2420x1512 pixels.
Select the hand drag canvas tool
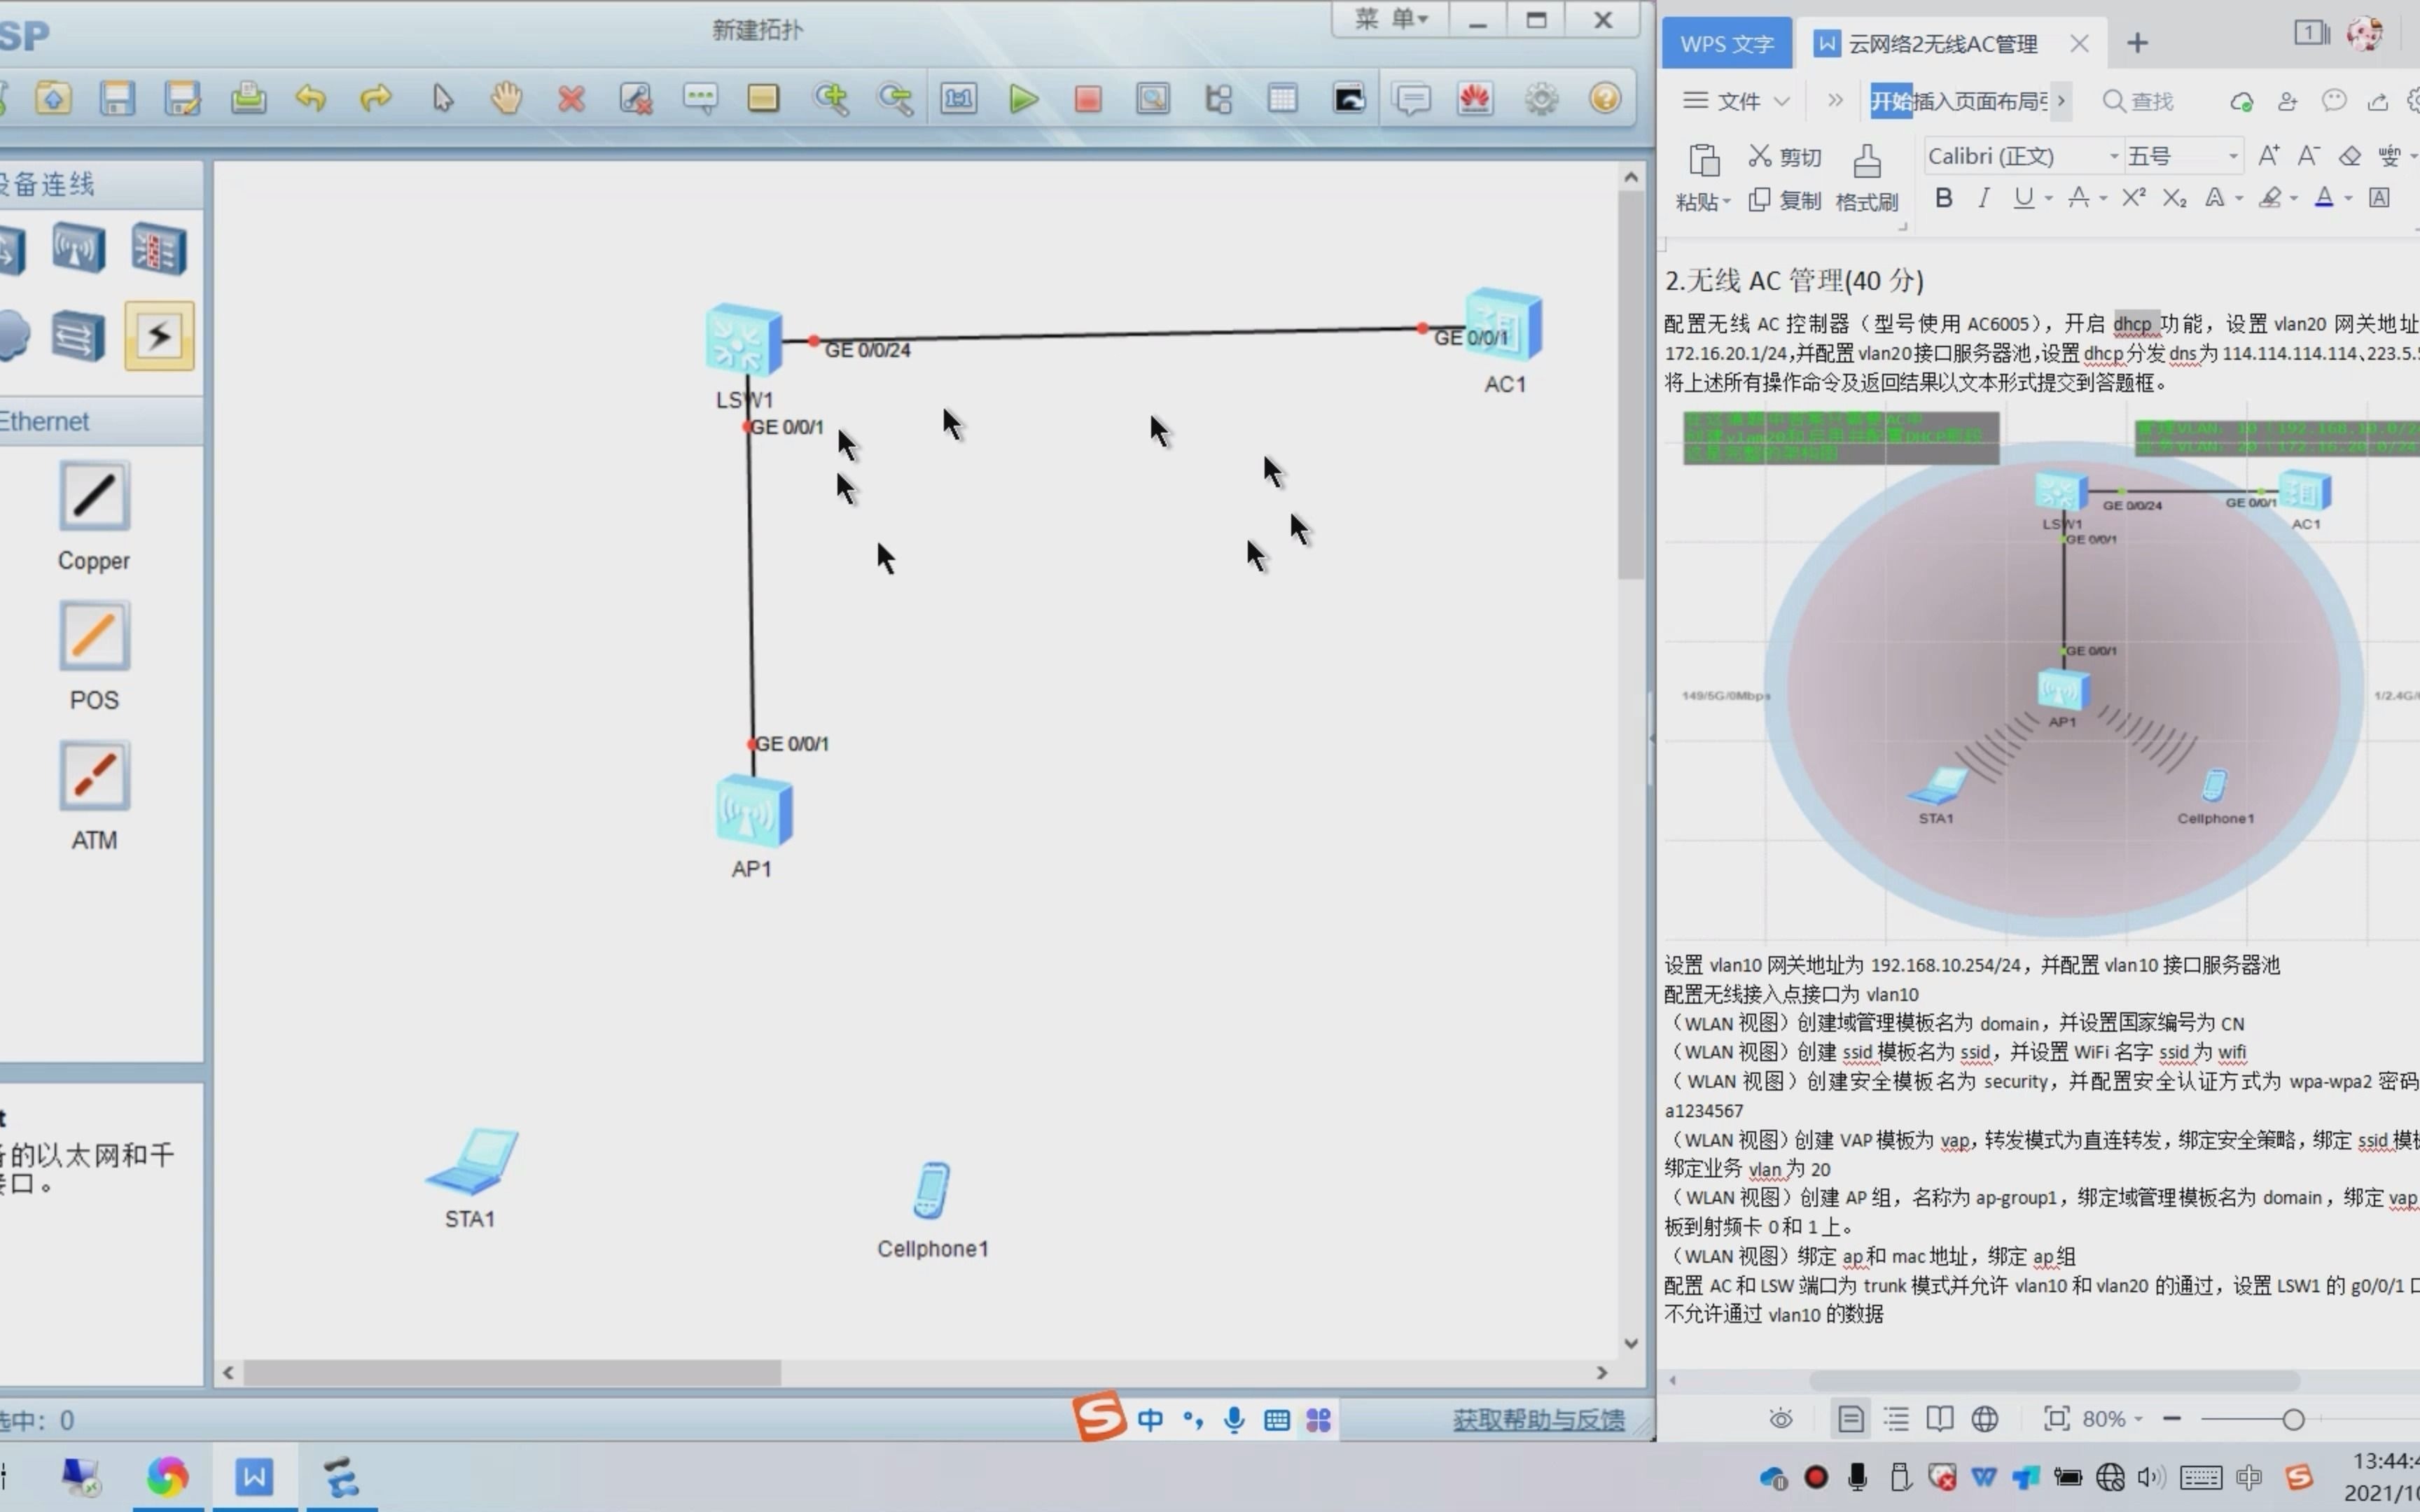click(x=507, y=99)
